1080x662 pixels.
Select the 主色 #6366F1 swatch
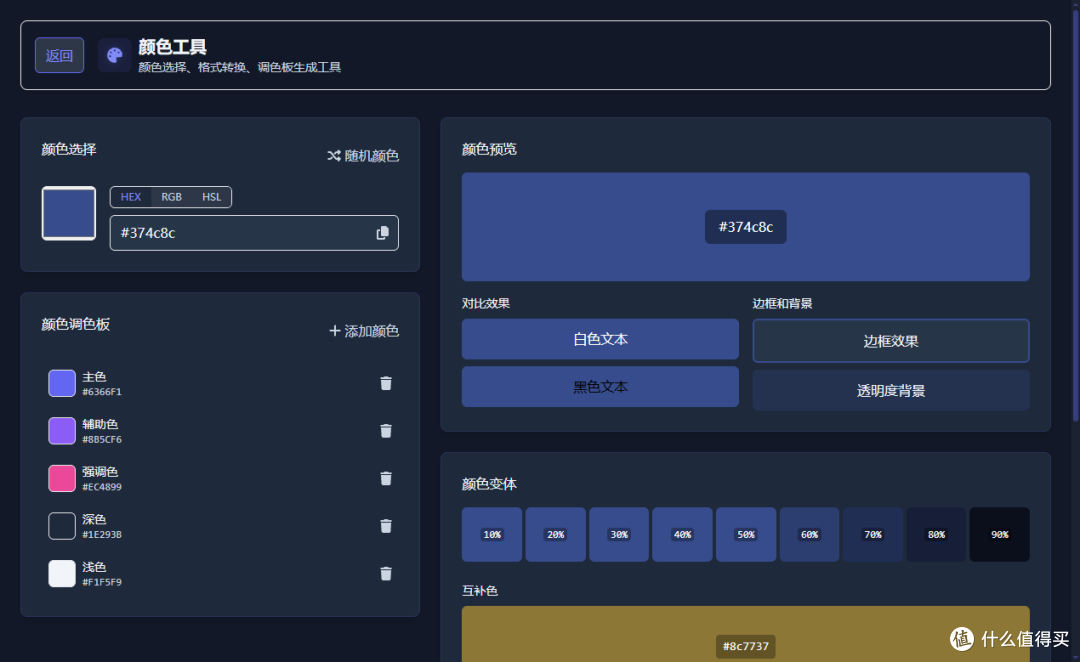tap(61, 383)
